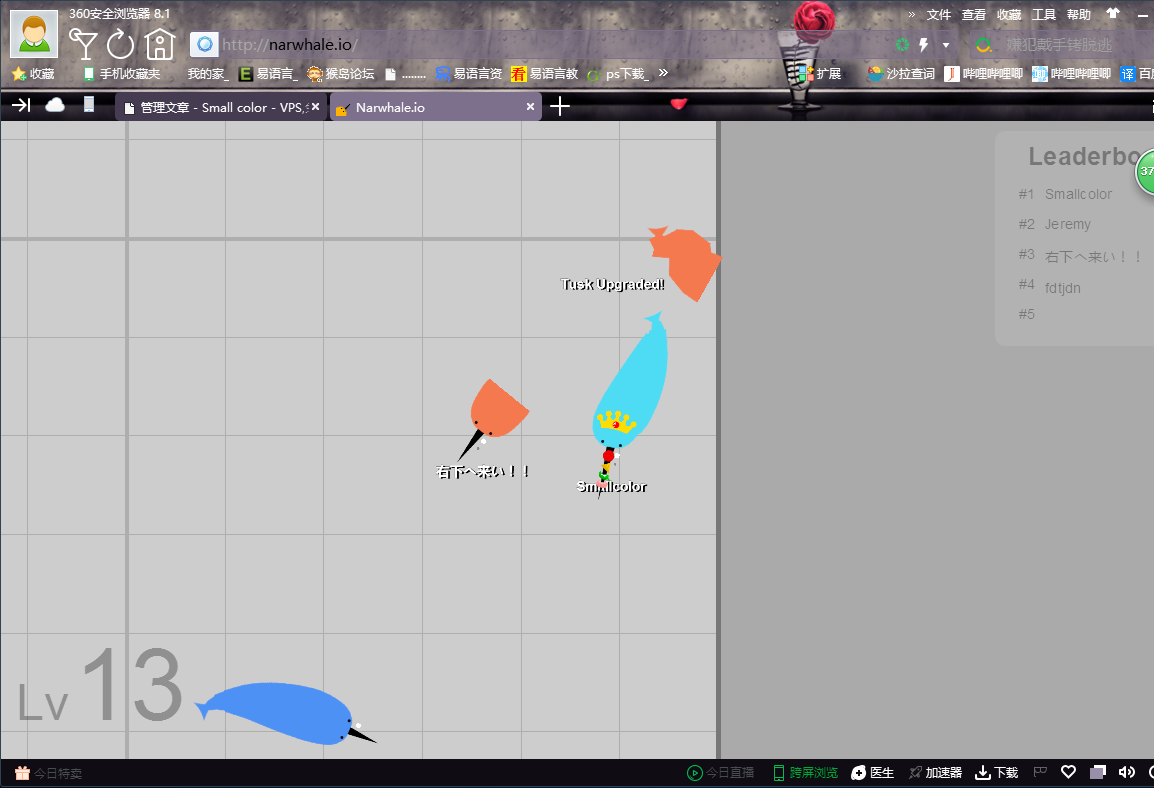Click the refresh page icon
1154x788 pixels.
coord(120,44)
